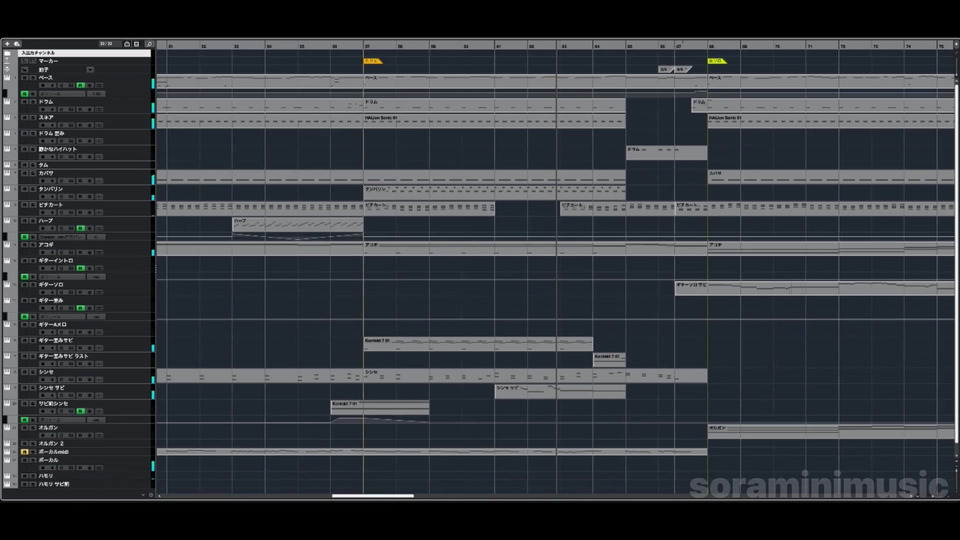Click the search tracks magnifier icon

[x=148, y=44]
